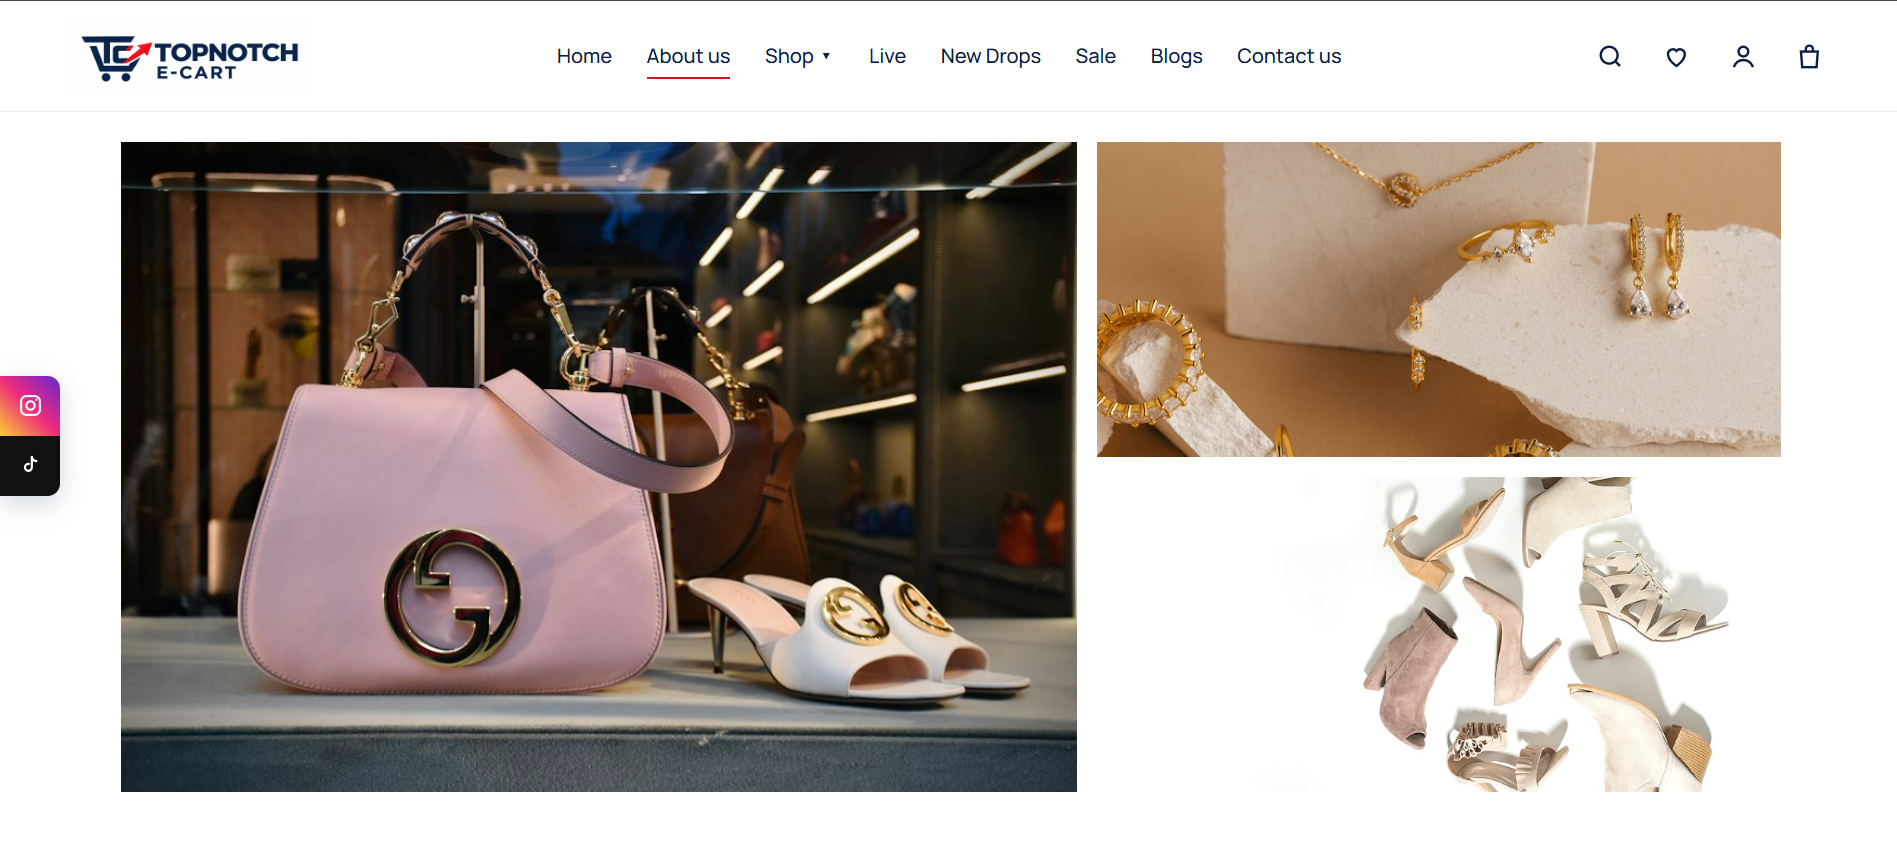Select the About us menu item
This screenshot has width=1897, height=867.
point(688,57)
